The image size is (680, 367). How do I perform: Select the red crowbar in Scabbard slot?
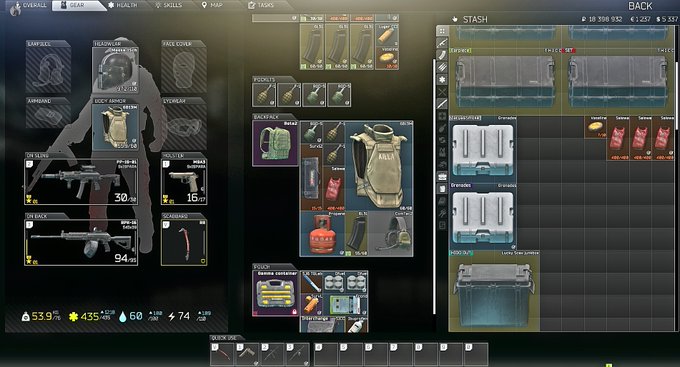(184, 242)
